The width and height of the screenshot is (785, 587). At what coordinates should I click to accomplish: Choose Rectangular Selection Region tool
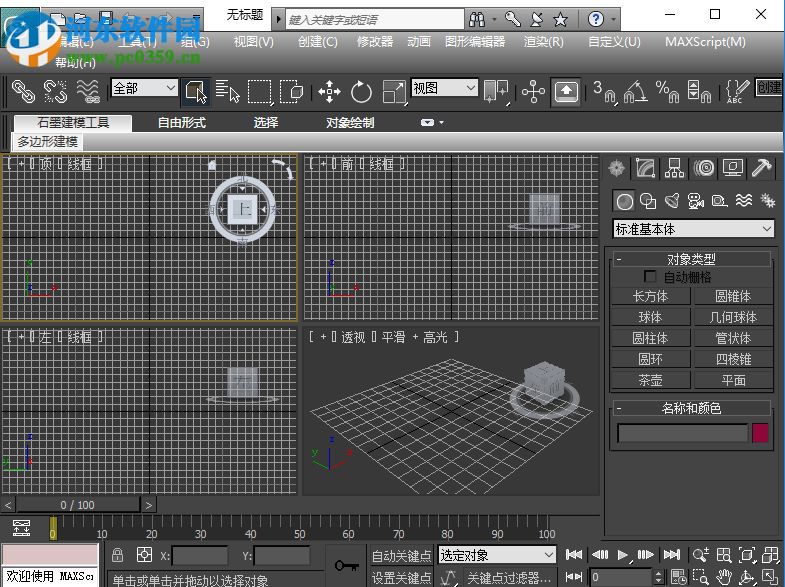point(260,92)
